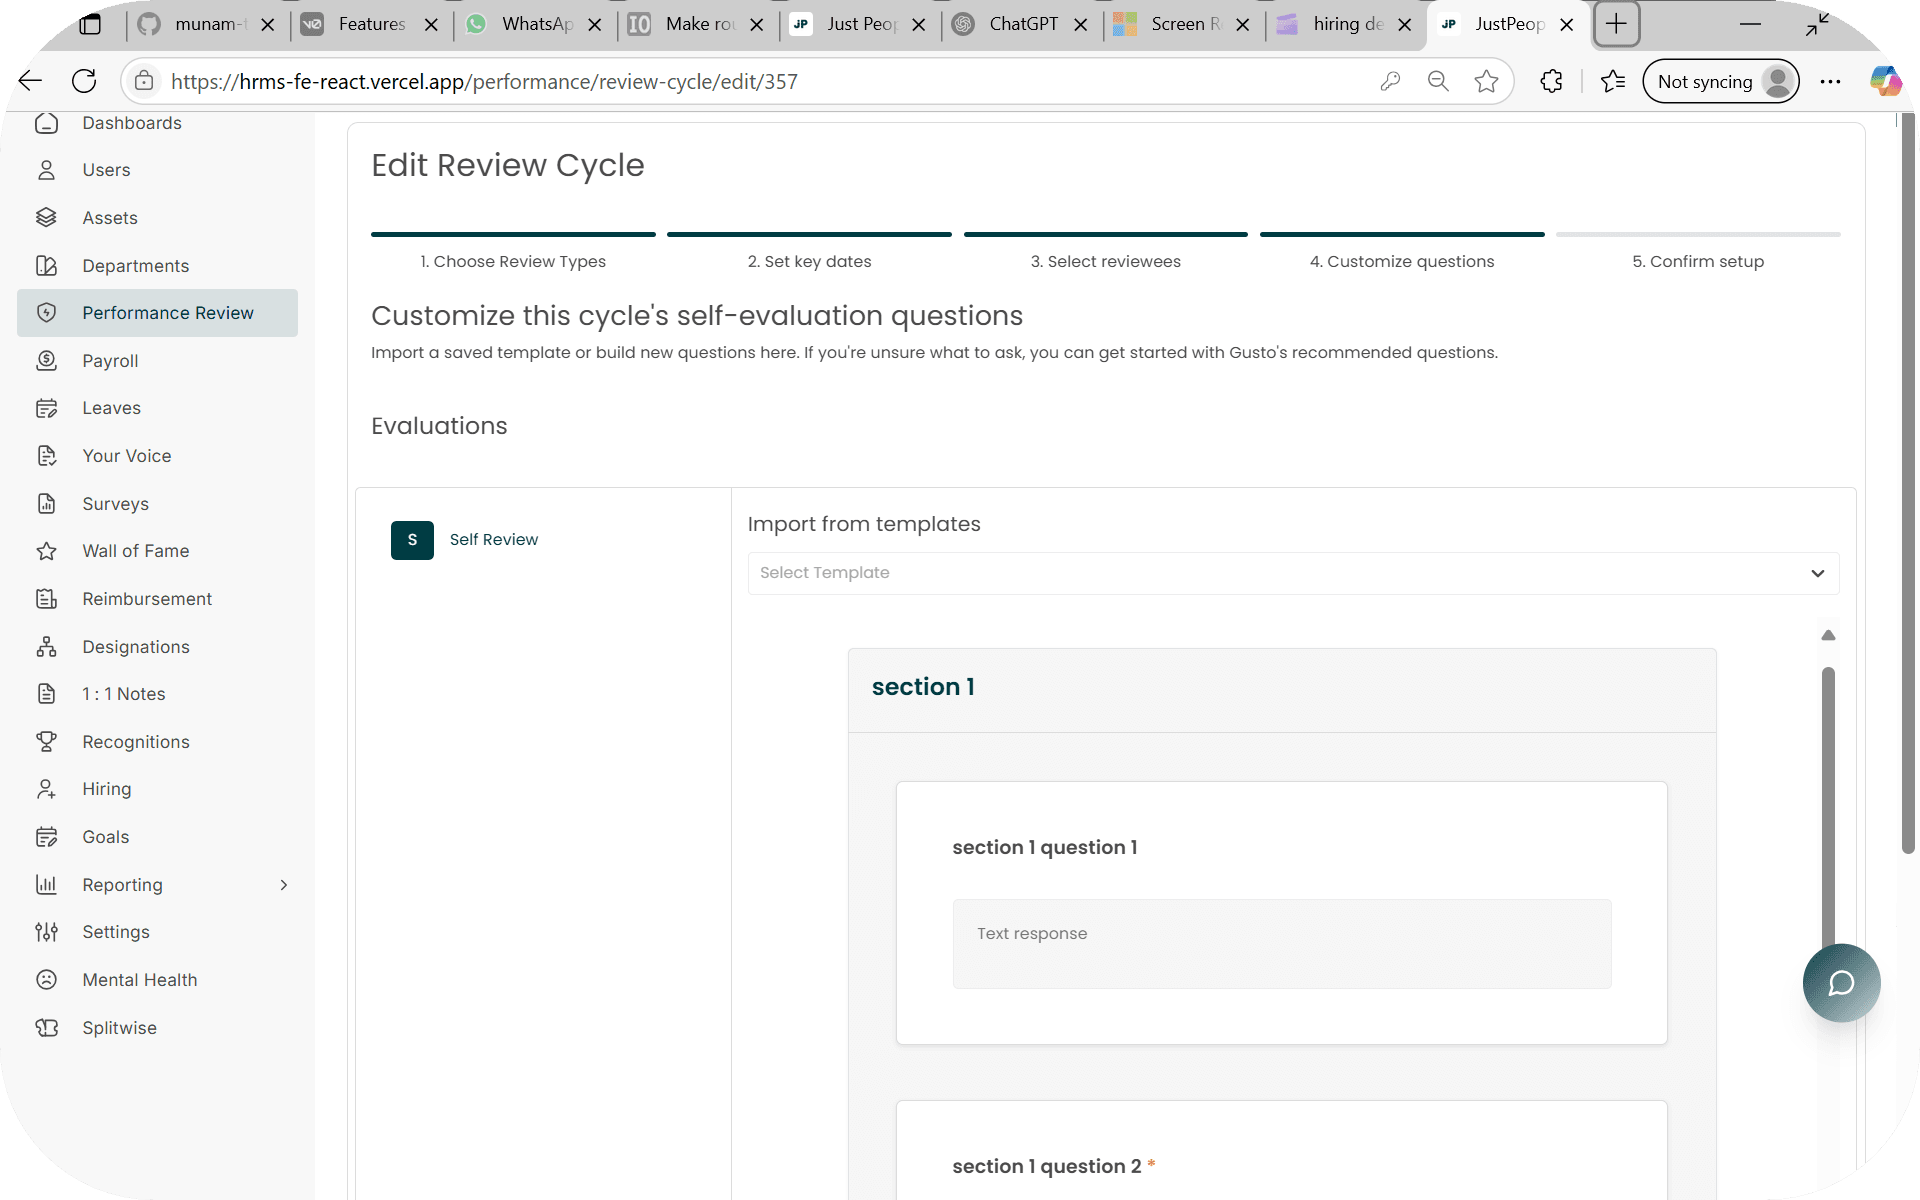Select the Self Review S badge
1920x1200 pixels.
pyautogui.click(x=412, y=540)
